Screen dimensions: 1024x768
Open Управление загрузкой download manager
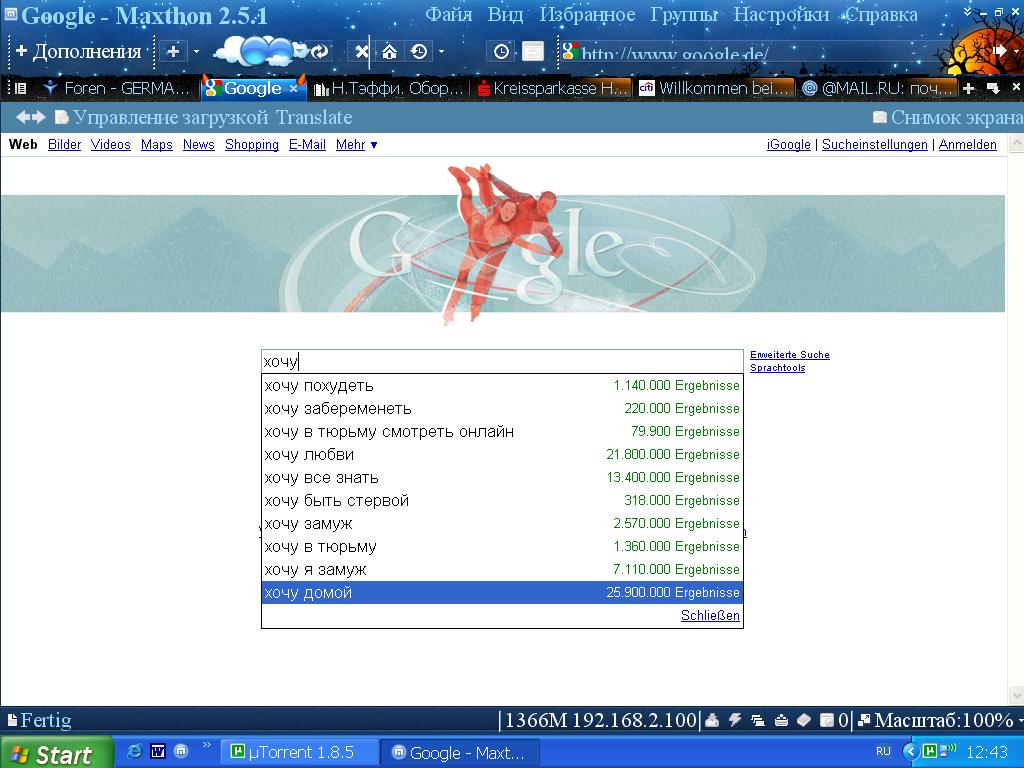click(162, 118)
